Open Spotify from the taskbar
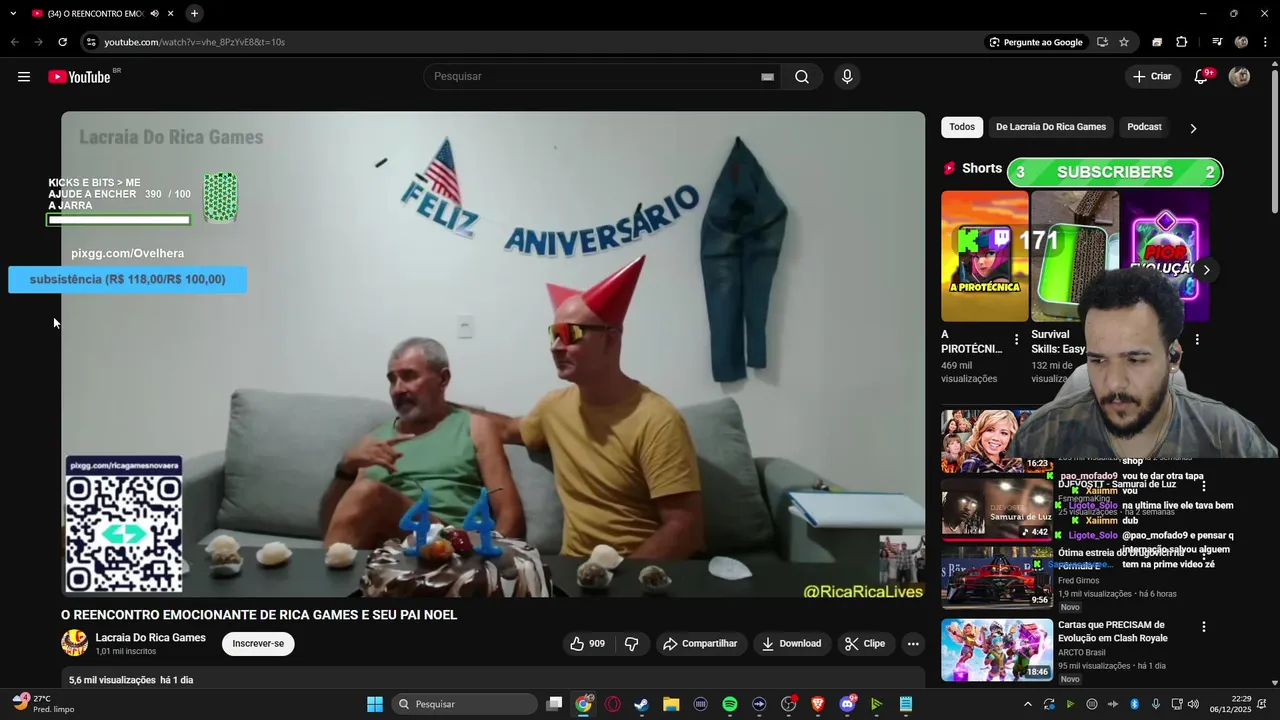This screenshot has width=1280, height=720. (x=730, y=704)
